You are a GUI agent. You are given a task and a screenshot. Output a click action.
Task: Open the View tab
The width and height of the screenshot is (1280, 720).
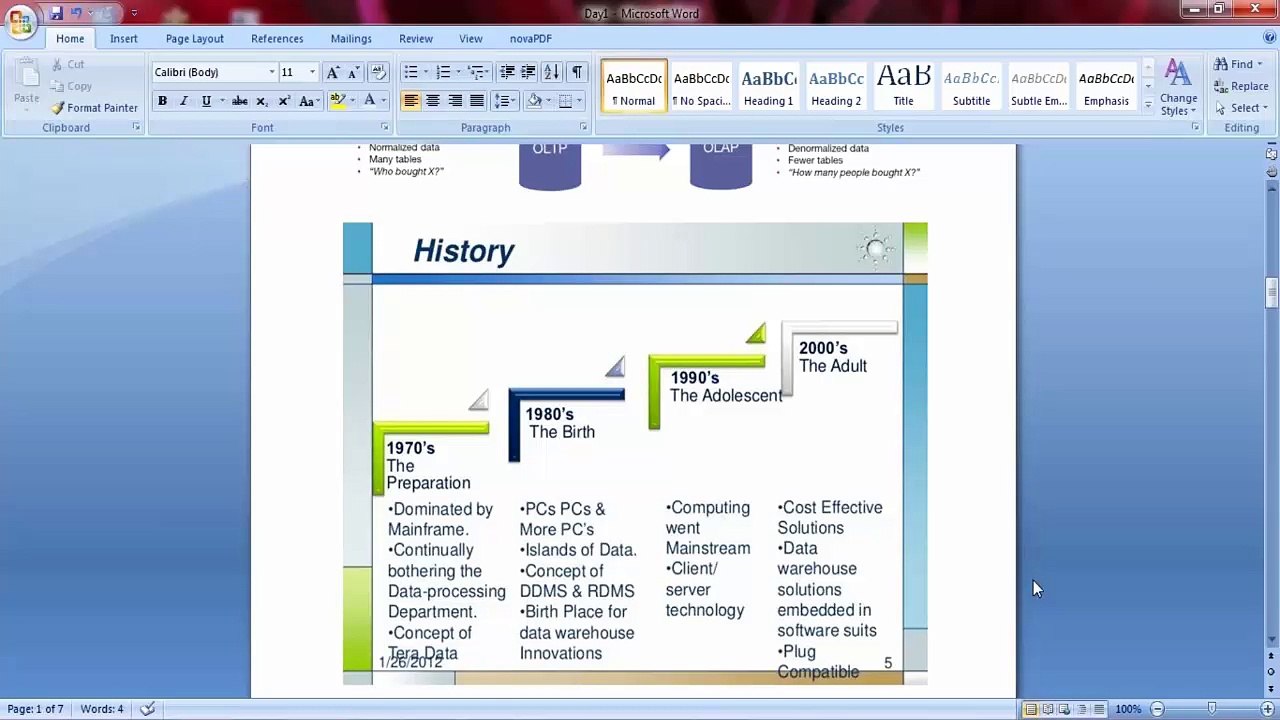pyautogui.click(x=471, y=39)
